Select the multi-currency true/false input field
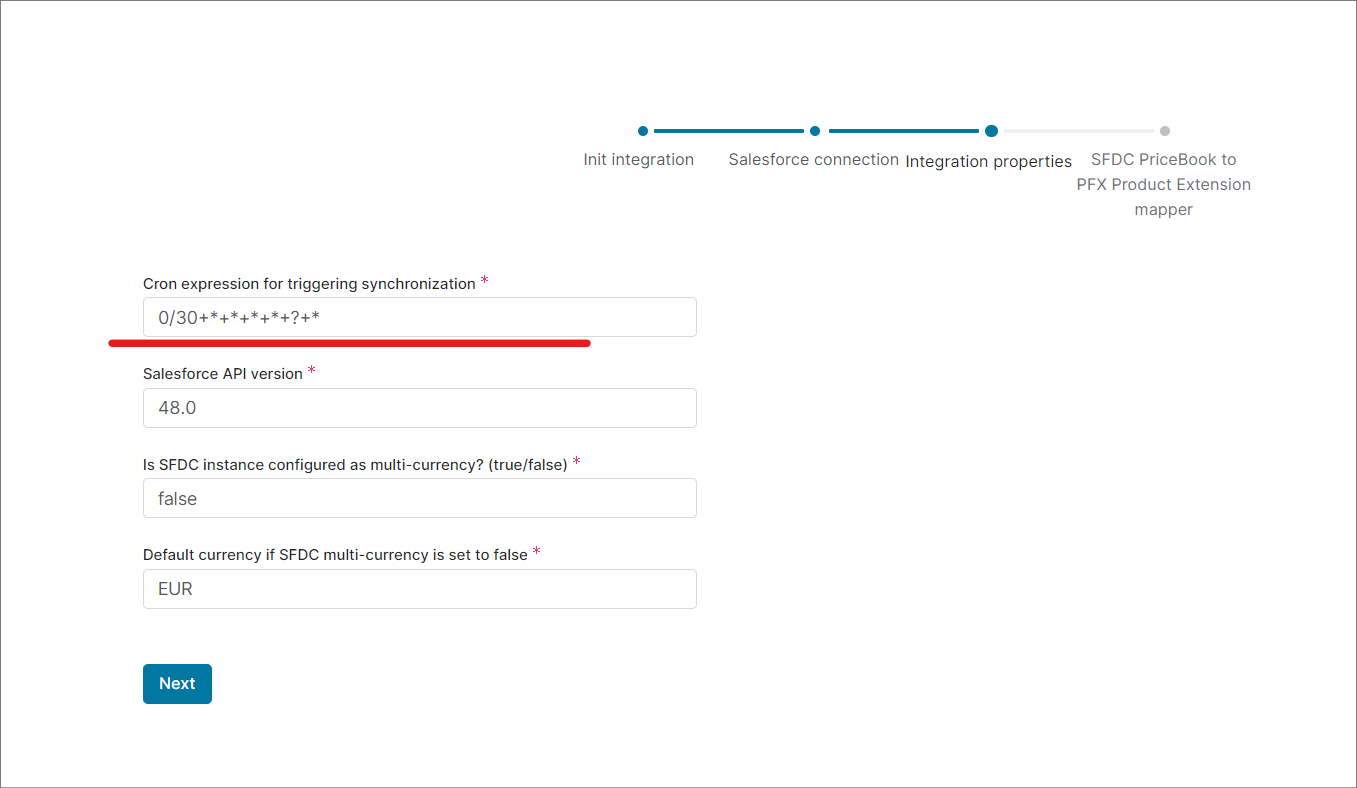Viewport: 1357px width, 788px height. click(x=420, y=498)
